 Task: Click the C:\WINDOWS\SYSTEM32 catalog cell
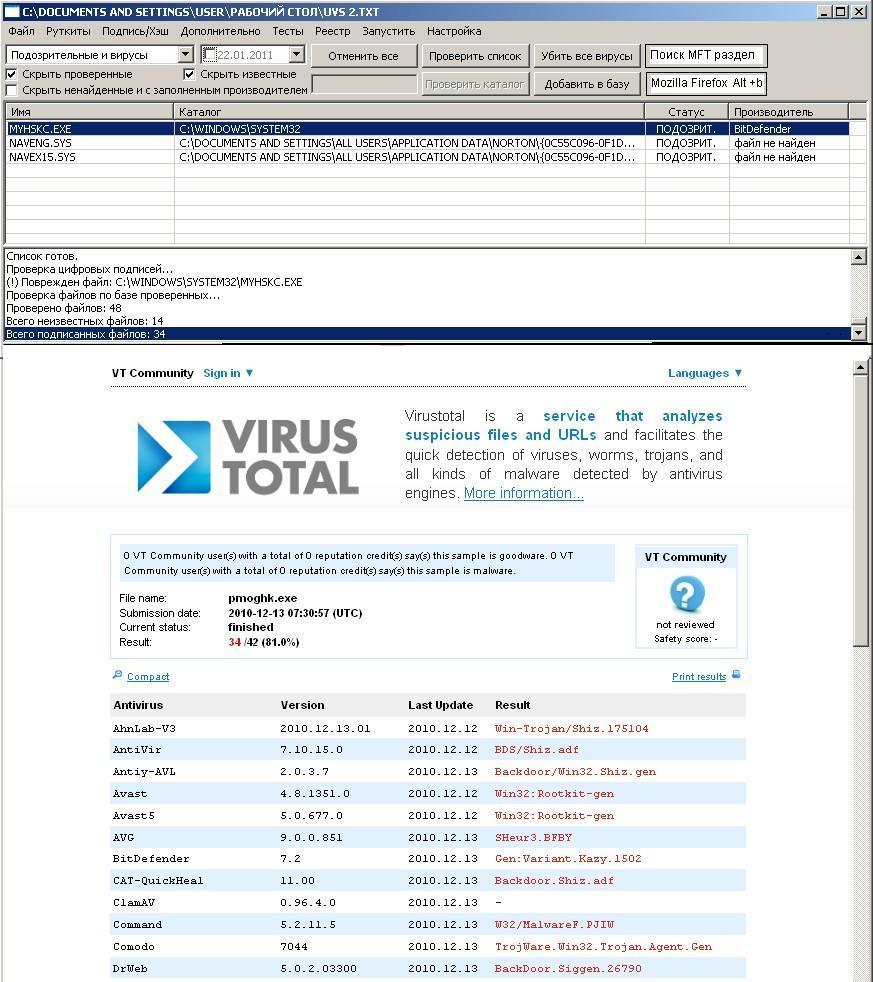[240, 128]
